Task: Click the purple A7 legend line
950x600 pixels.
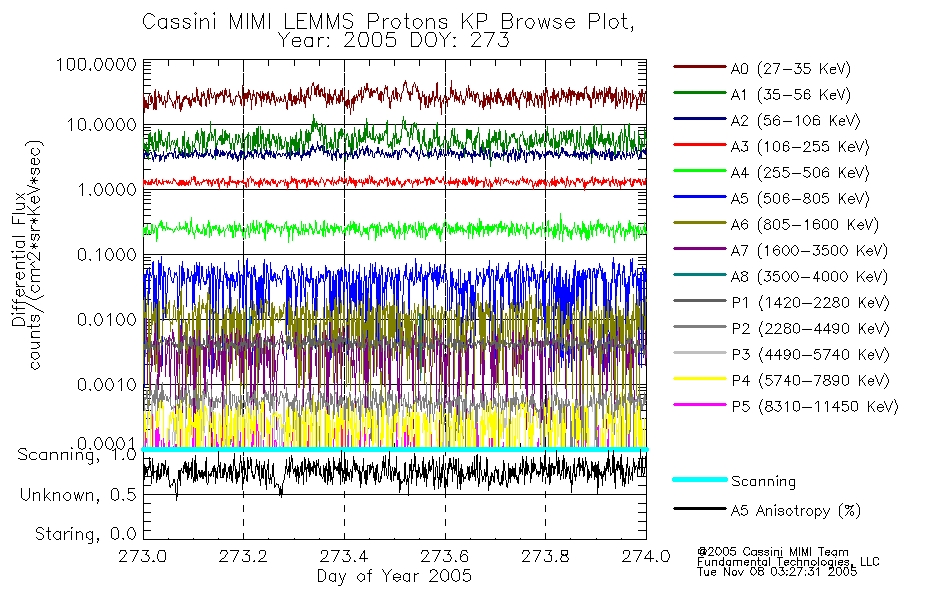Action: tap(700, 249)
